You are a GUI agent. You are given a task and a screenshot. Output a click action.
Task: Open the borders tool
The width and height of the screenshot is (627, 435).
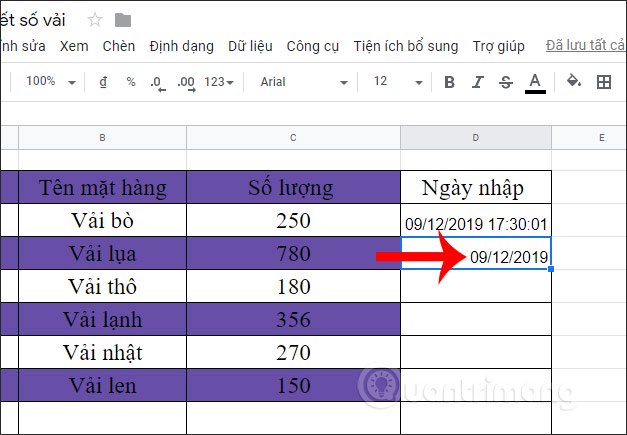603,82
